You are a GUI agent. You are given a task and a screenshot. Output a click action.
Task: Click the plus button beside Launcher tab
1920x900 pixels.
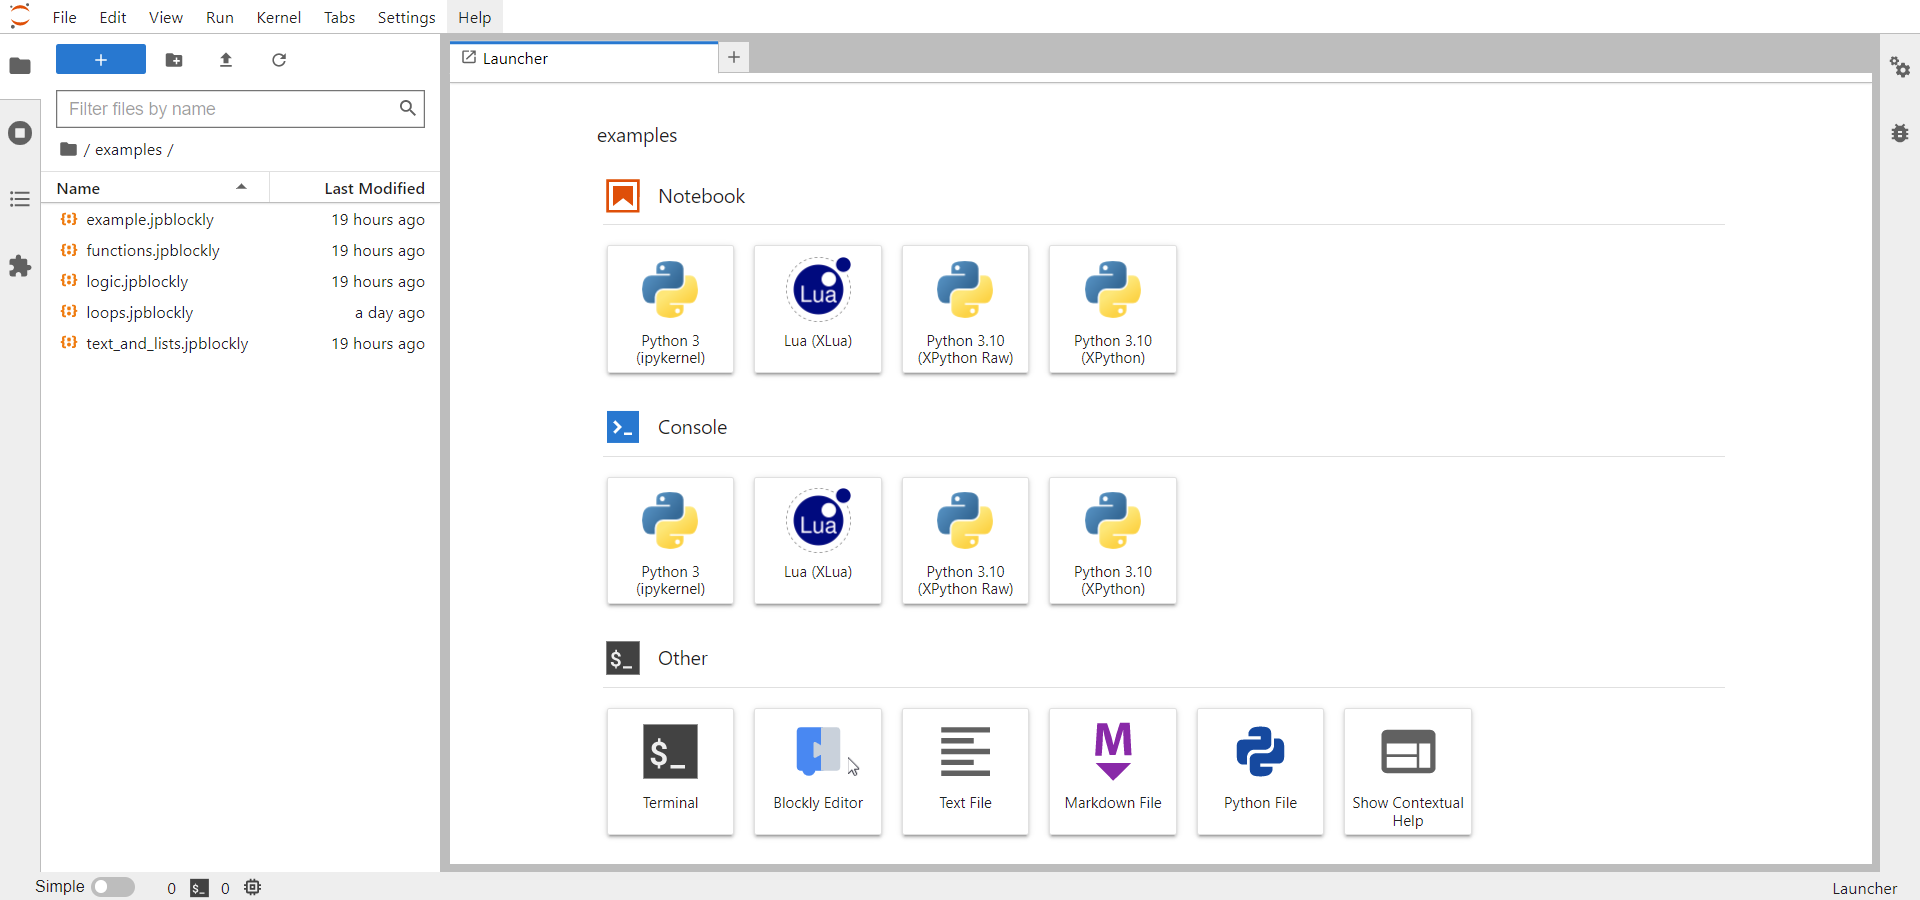[x=734, y=57]
